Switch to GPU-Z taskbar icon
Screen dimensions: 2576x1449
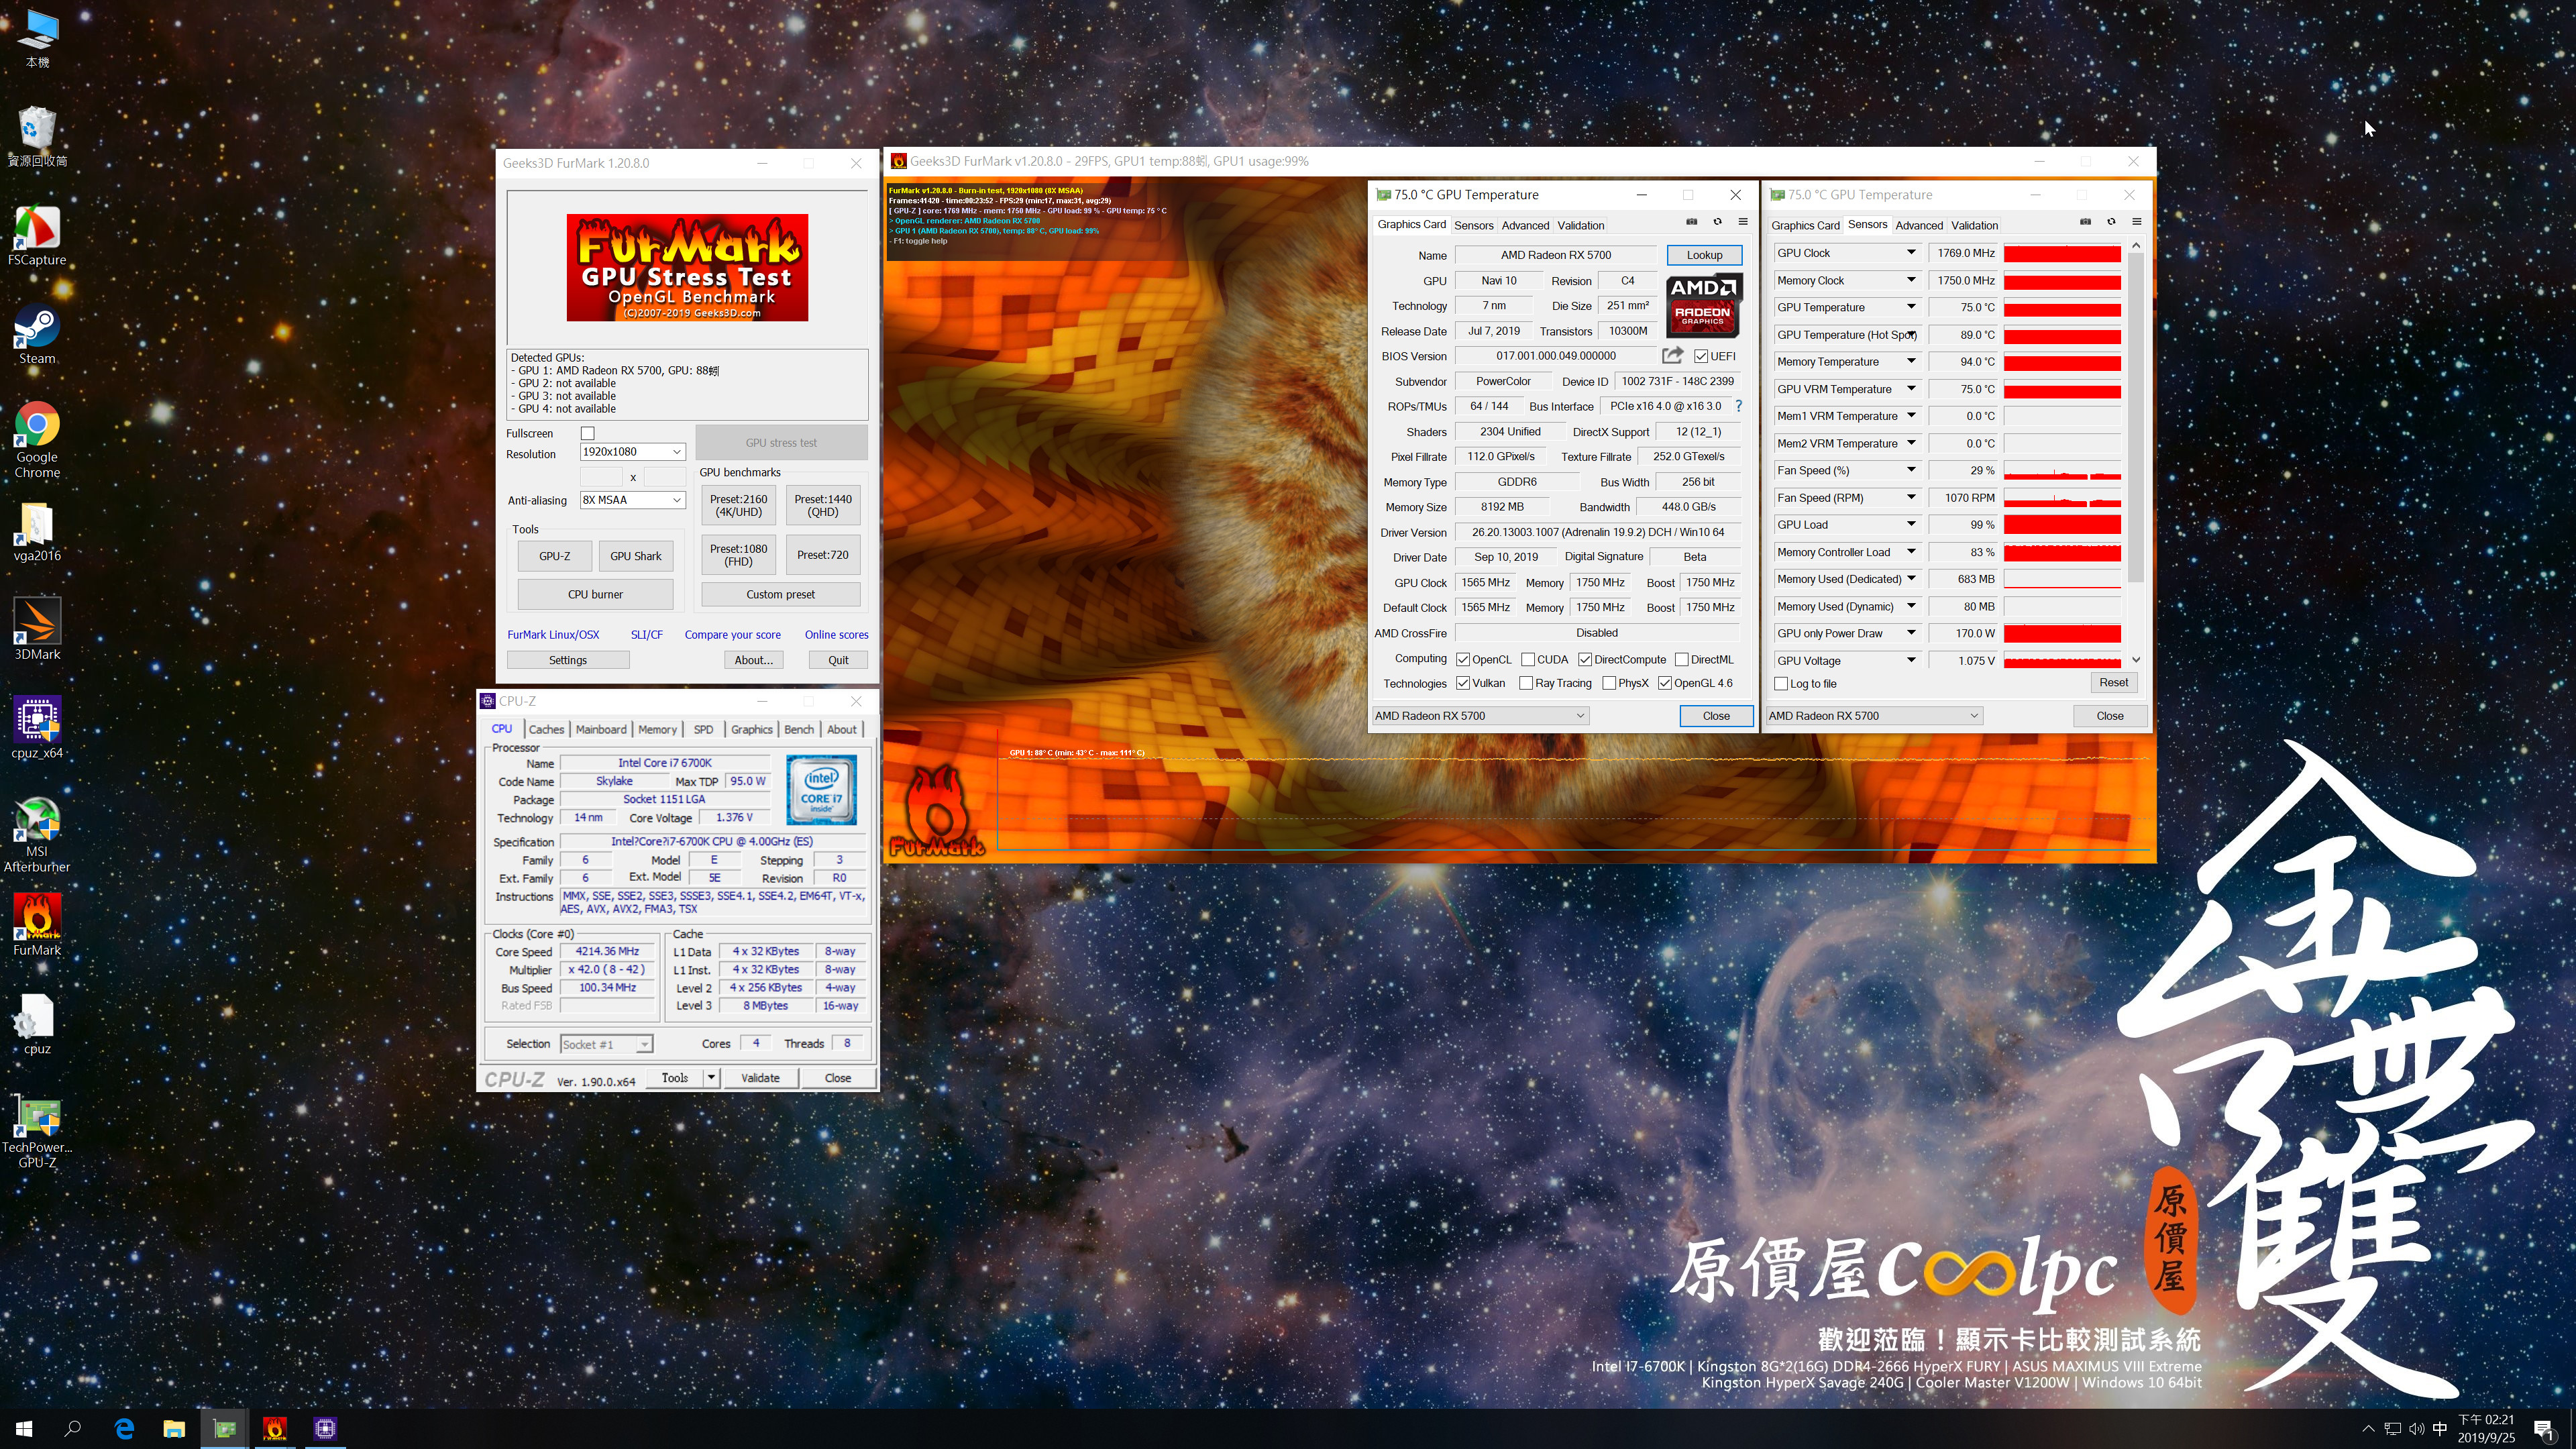pos(225,1428)
